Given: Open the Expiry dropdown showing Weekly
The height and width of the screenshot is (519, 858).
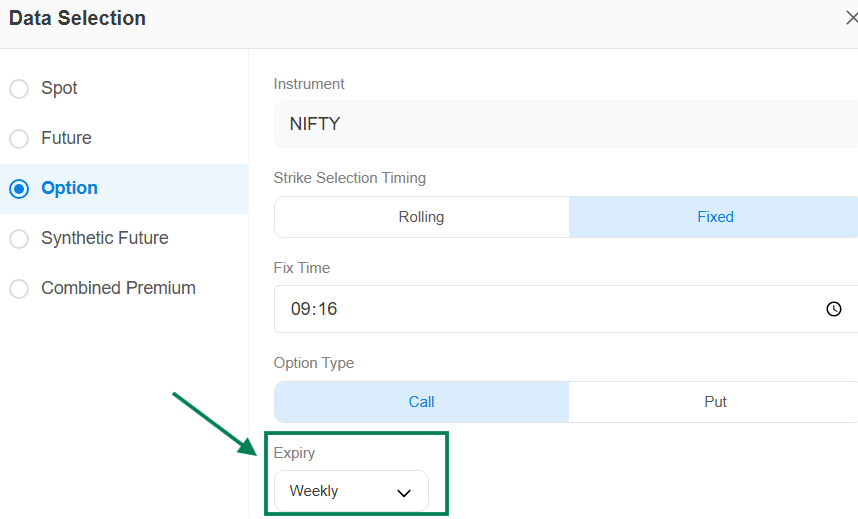Looking at the screenshot, I should [x=350, y=491].
